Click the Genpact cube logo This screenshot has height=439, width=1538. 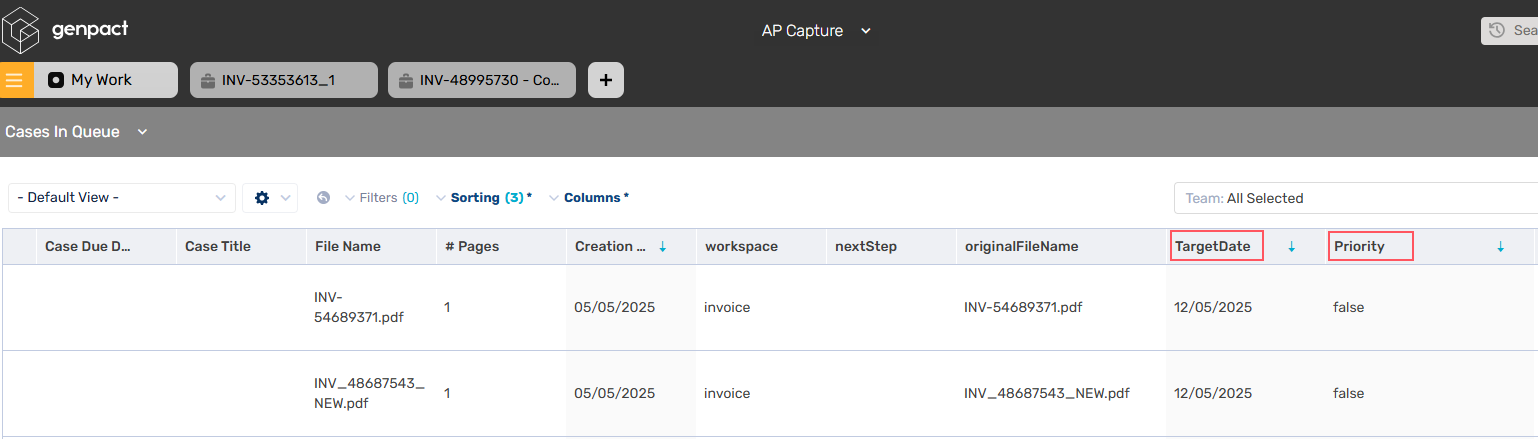[x=21, y=30]
